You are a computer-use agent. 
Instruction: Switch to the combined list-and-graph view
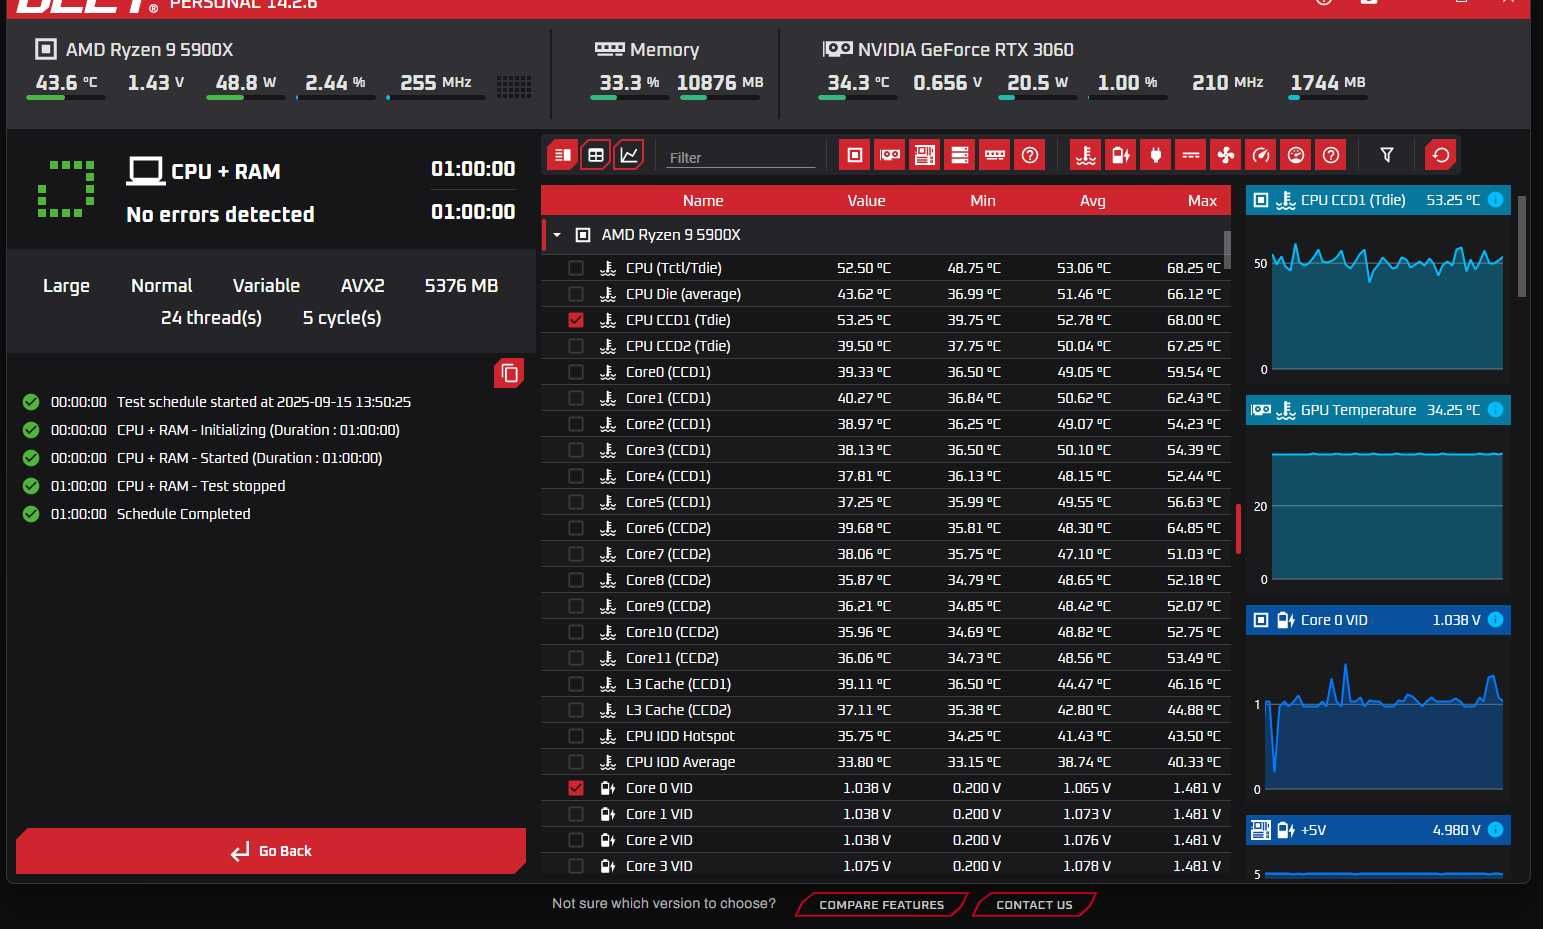click(x=563, y=155)
